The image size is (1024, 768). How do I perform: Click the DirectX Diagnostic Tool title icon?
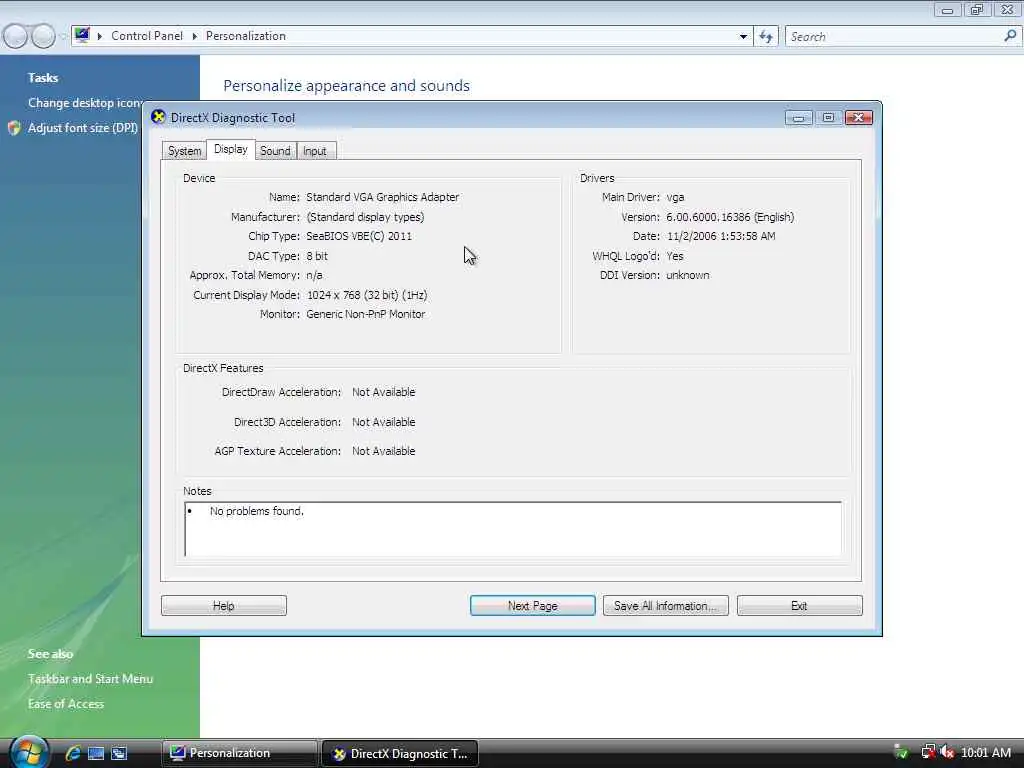158,117
